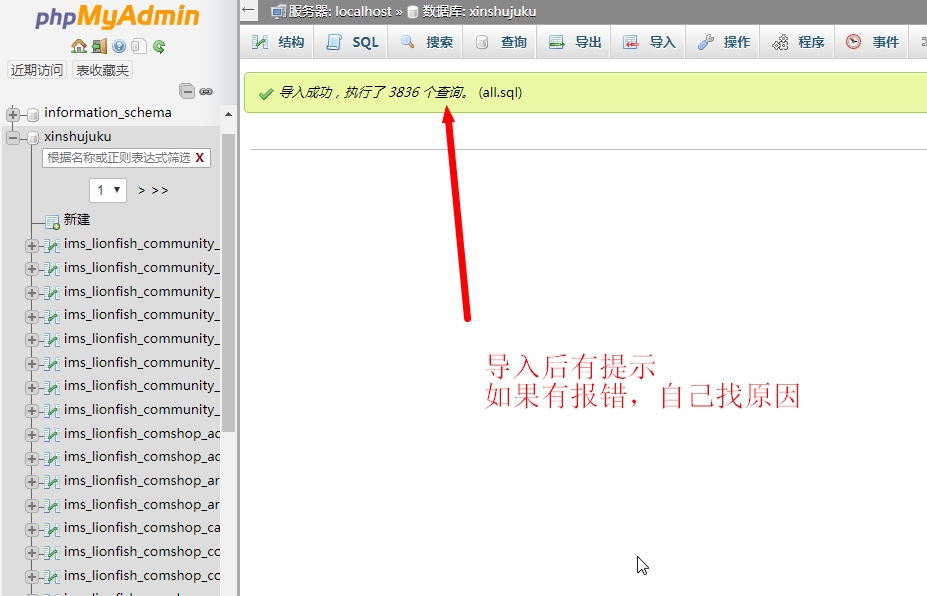Image resolution: width=927 pixels, height=596 pixels.
Task: Clear the table filter with red X
Action: point(200,158)
